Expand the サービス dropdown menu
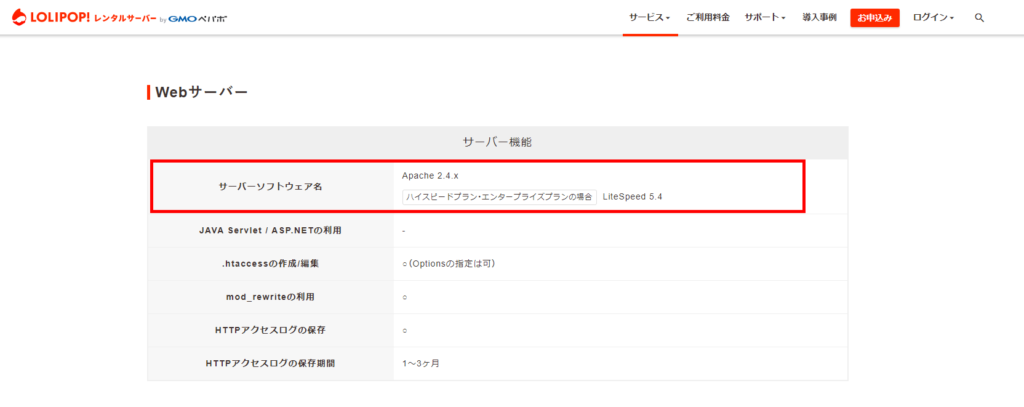Screen dimensions: 1024x407 (x=649, y=18)
